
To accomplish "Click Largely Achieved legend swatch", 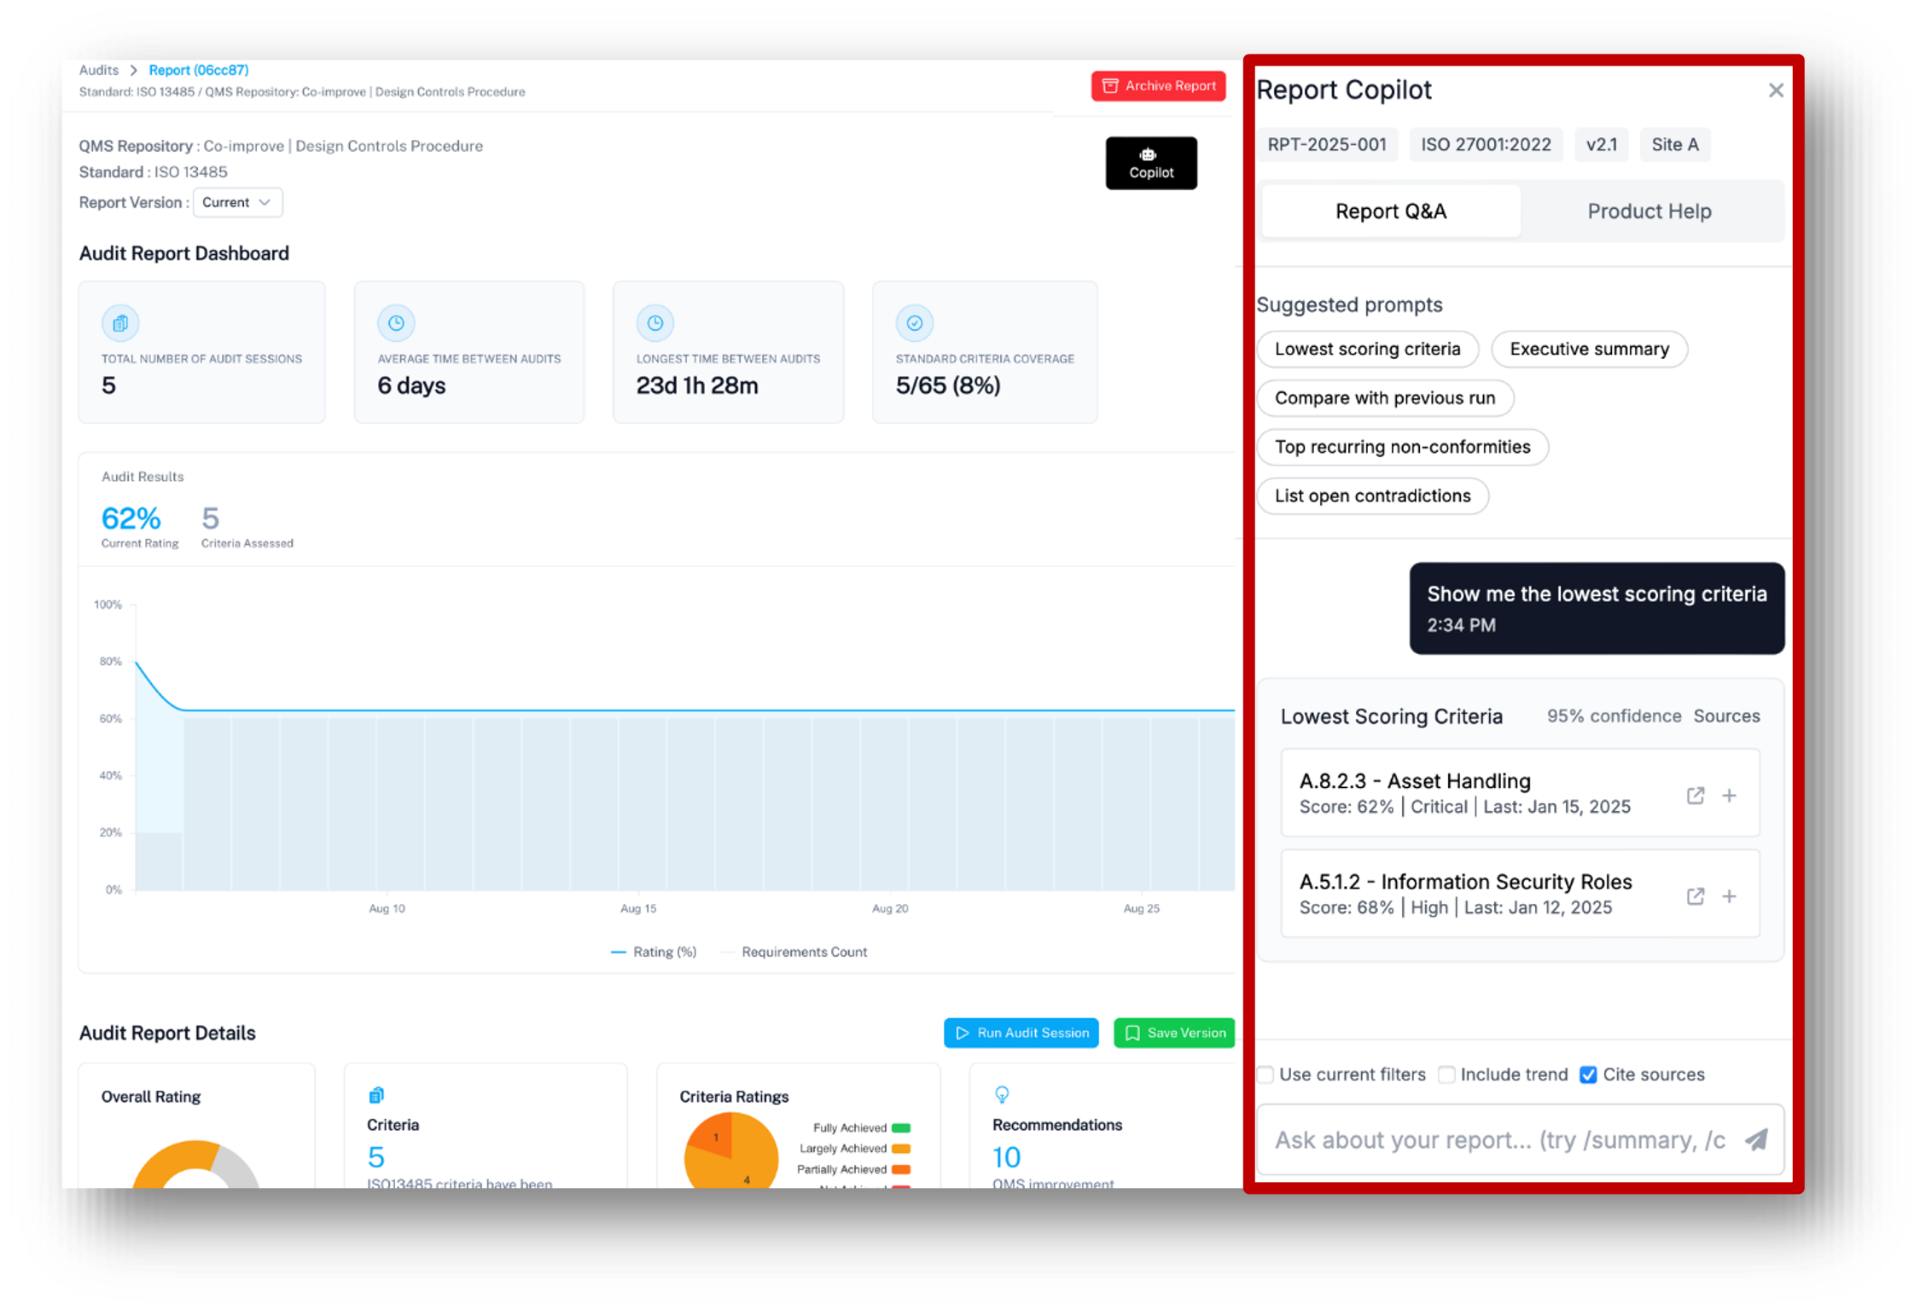I will 901,1149.
